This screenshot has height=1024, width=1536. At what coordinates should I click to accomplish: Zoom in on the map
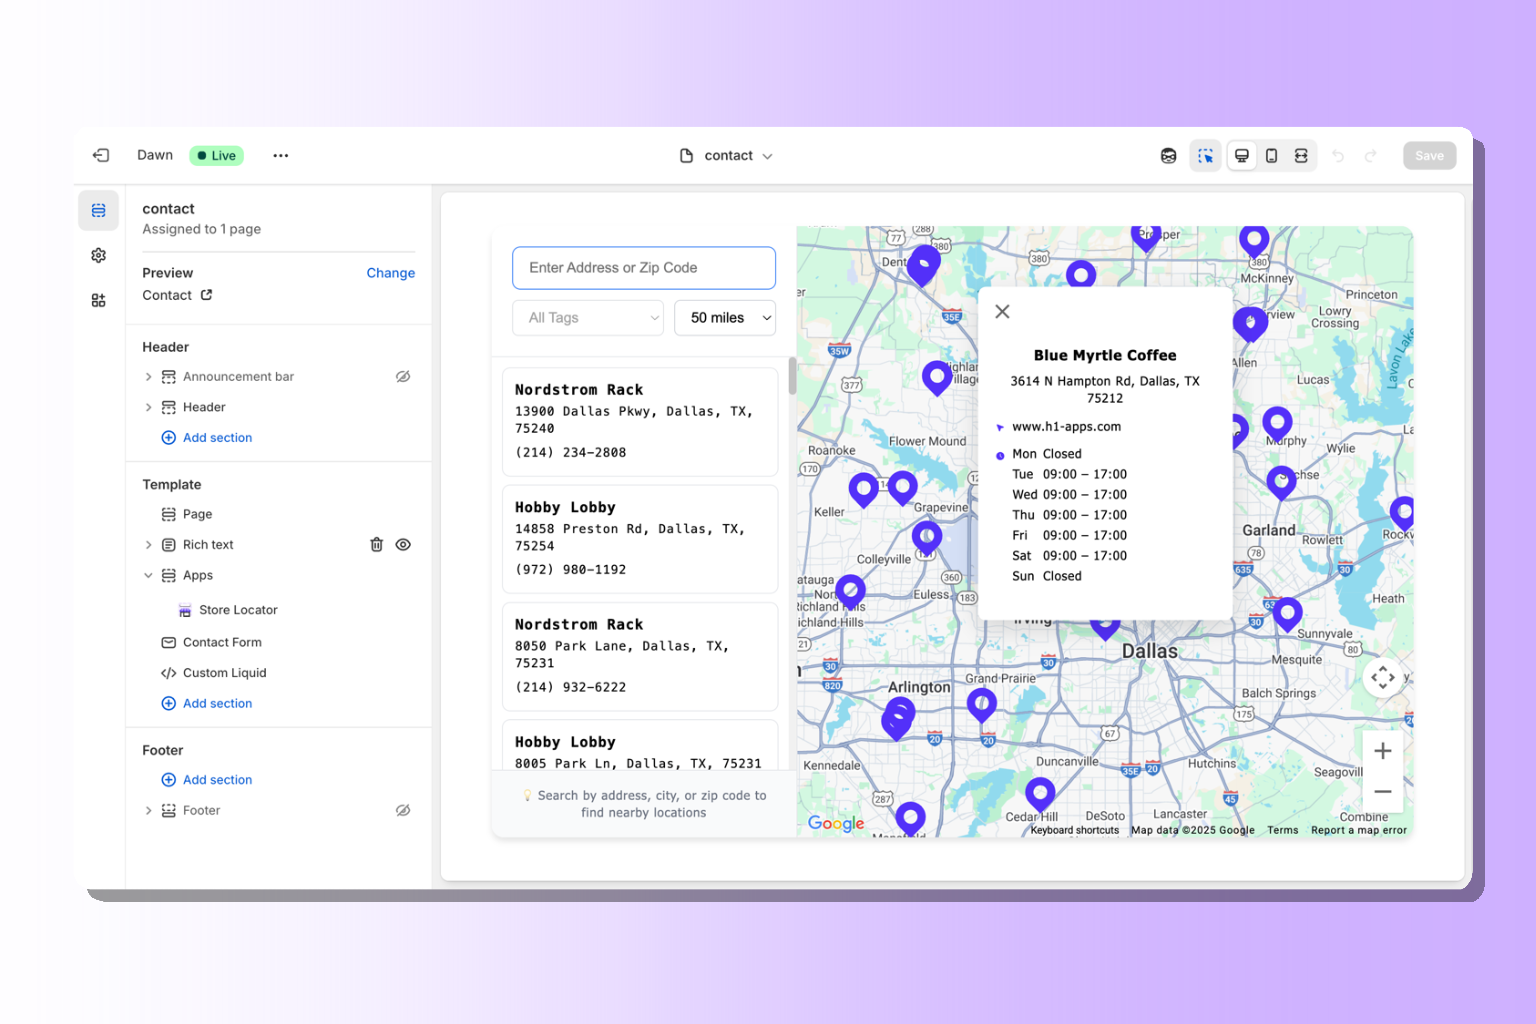pos(1383,751)
